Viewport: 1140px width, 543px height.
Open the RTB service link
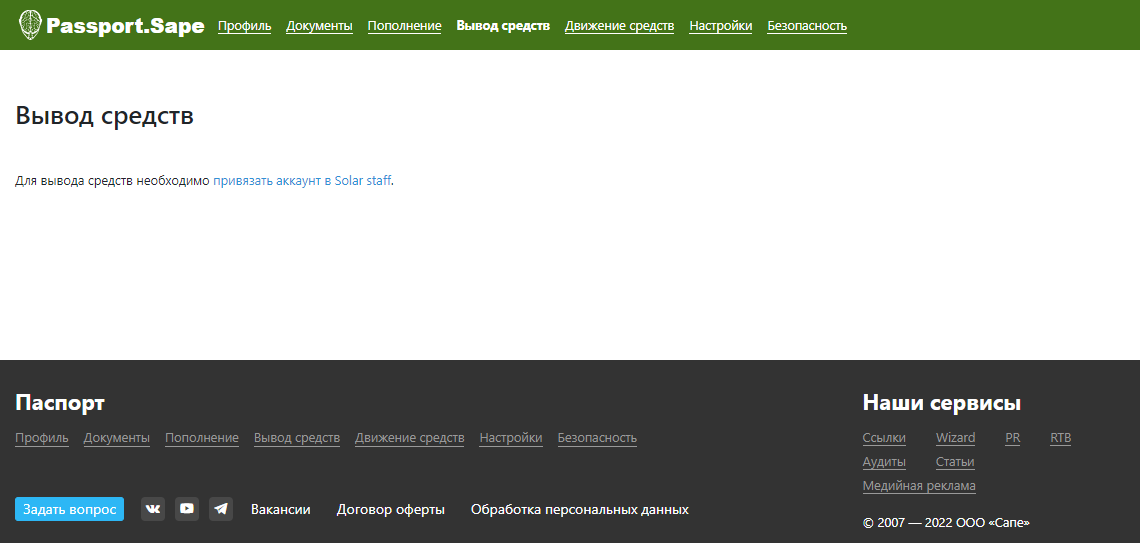pos(1061,438)
